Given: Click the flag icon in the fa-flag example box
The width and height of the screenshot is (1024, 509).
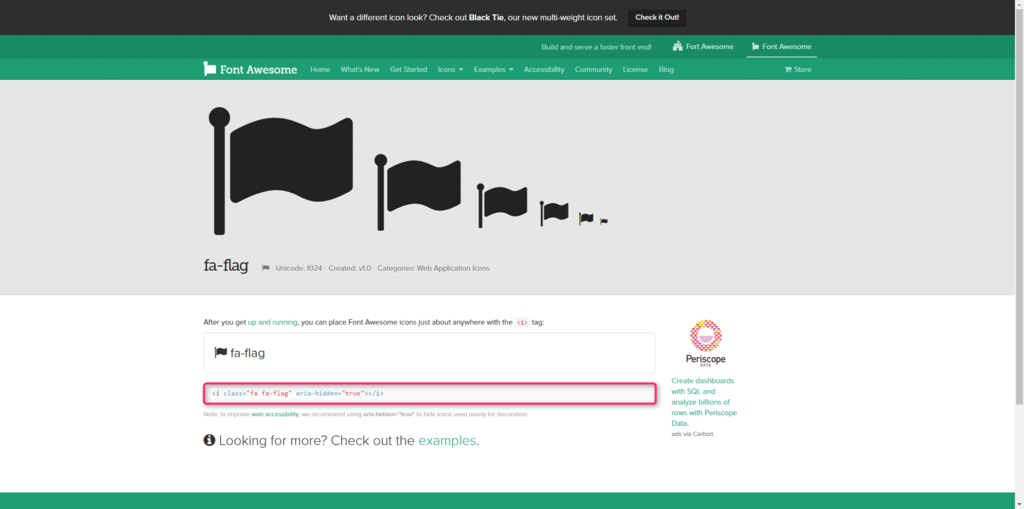Looking at the screenshot, I should pyautogui.click(x=221, y=352).
